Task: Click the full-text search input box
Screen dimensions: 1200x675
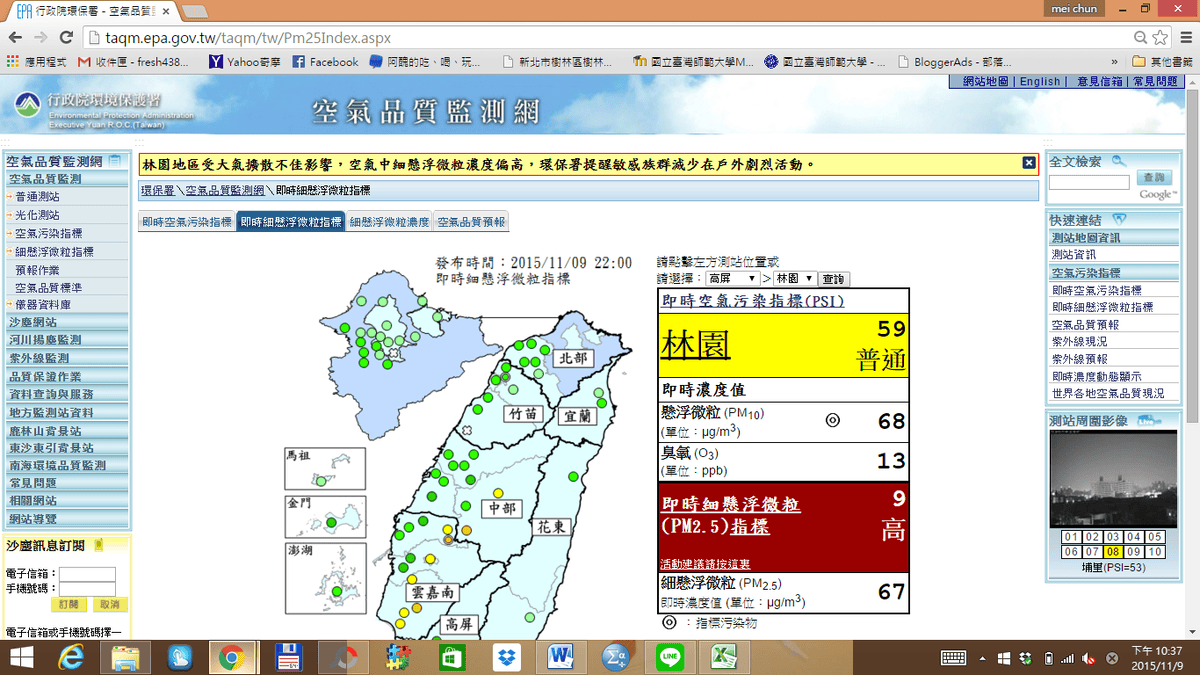Action: [x=1089, y=183]
